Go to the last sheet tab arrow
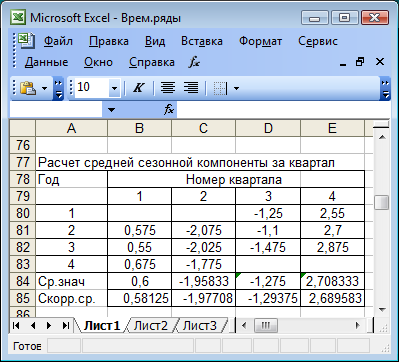 point(66,326)
